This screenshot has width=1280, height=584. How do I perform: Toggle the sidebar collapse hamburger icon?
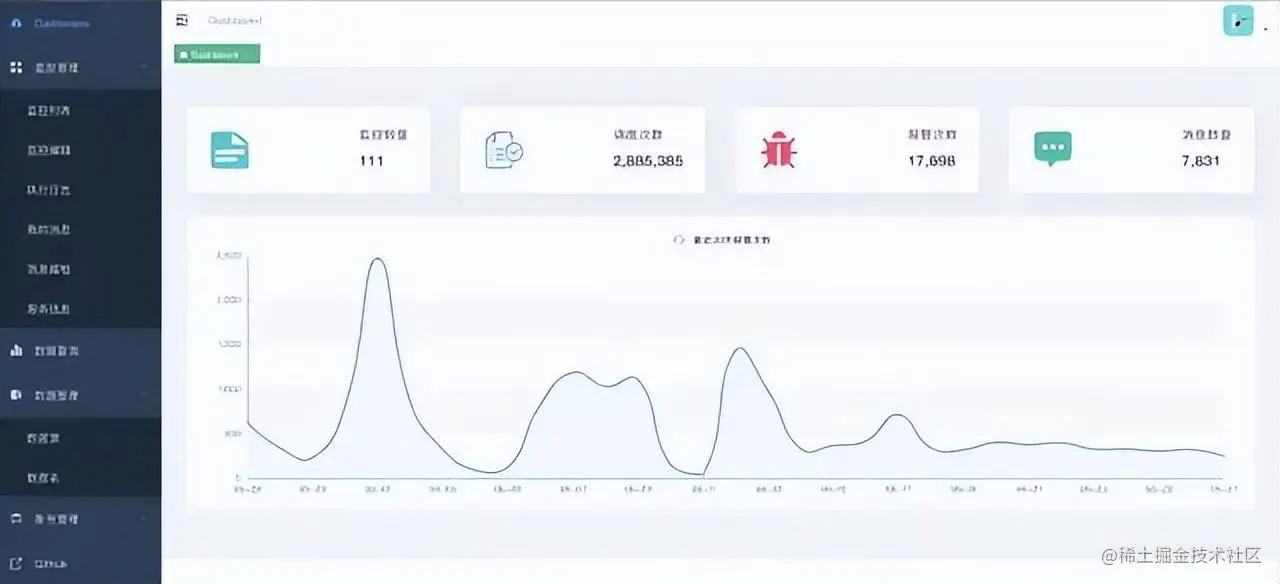point(181,20)
